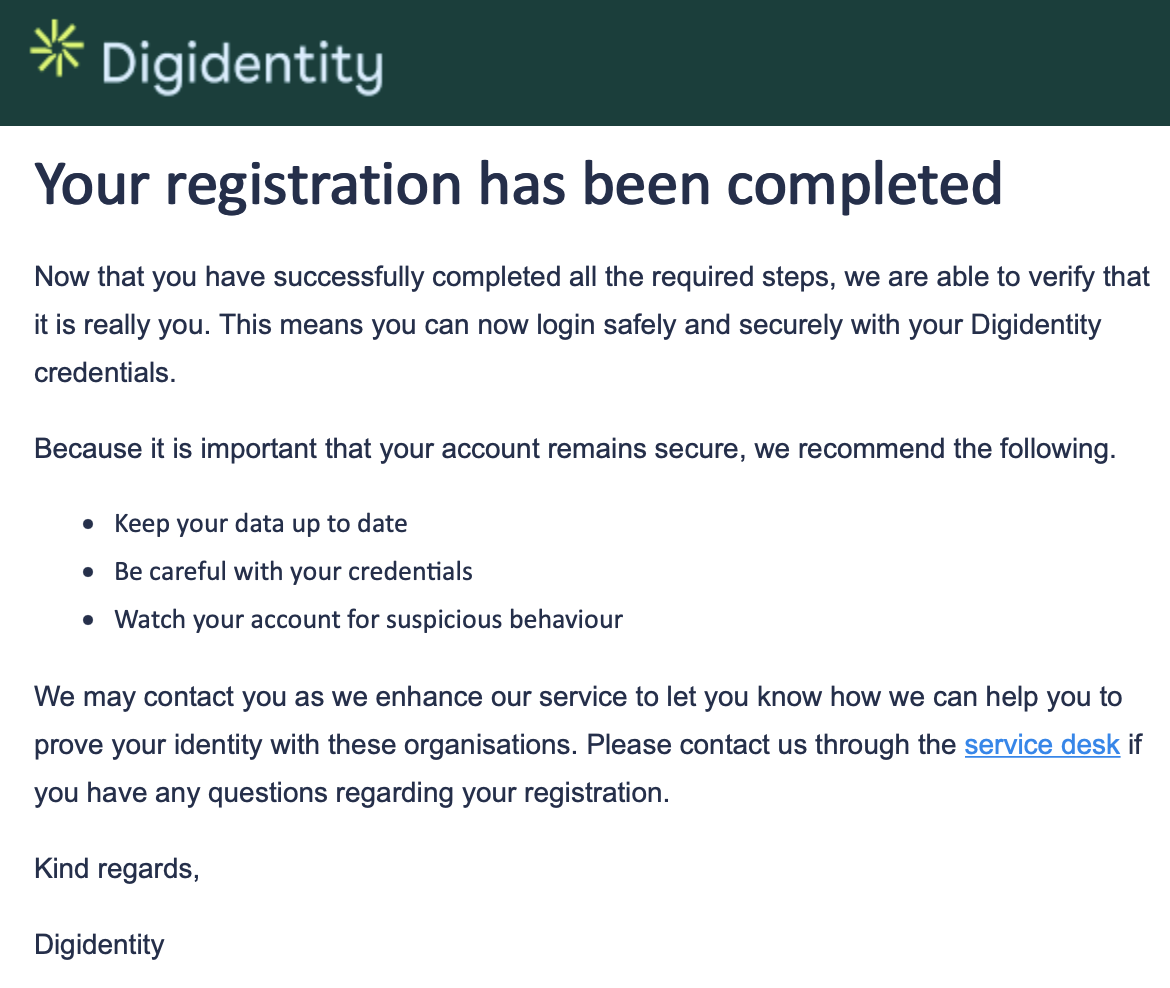
Task: Click the bullet dot before 'Keep your data'
Action: tap(89, 525)
